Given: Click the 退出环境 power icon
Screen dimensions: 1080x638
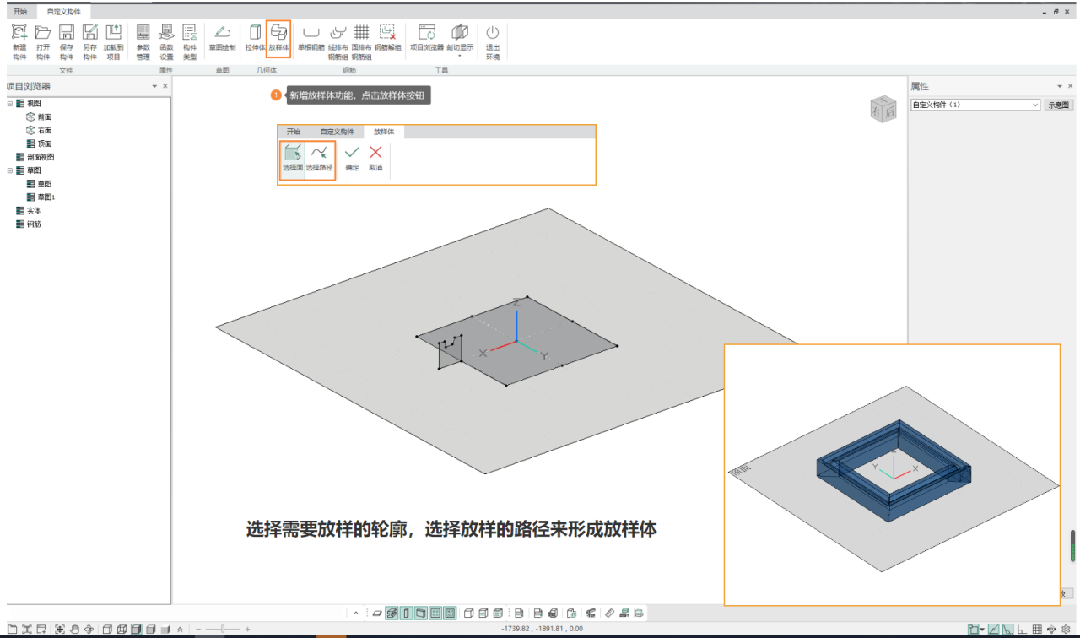Looking at the screenshot, I should tap(492, 38).
